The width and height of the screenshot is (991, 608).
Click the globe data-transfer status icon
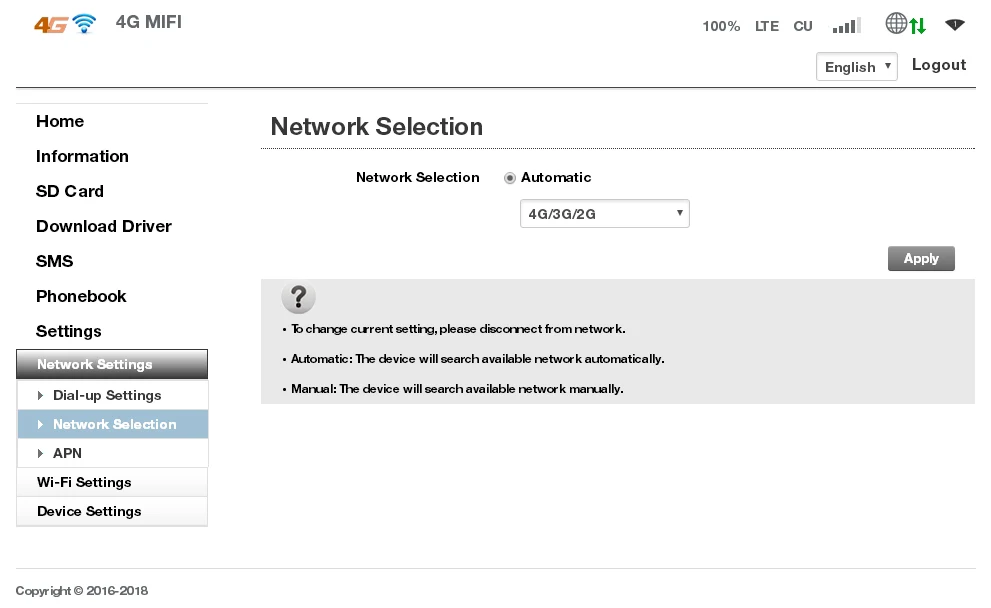[906, 24]
